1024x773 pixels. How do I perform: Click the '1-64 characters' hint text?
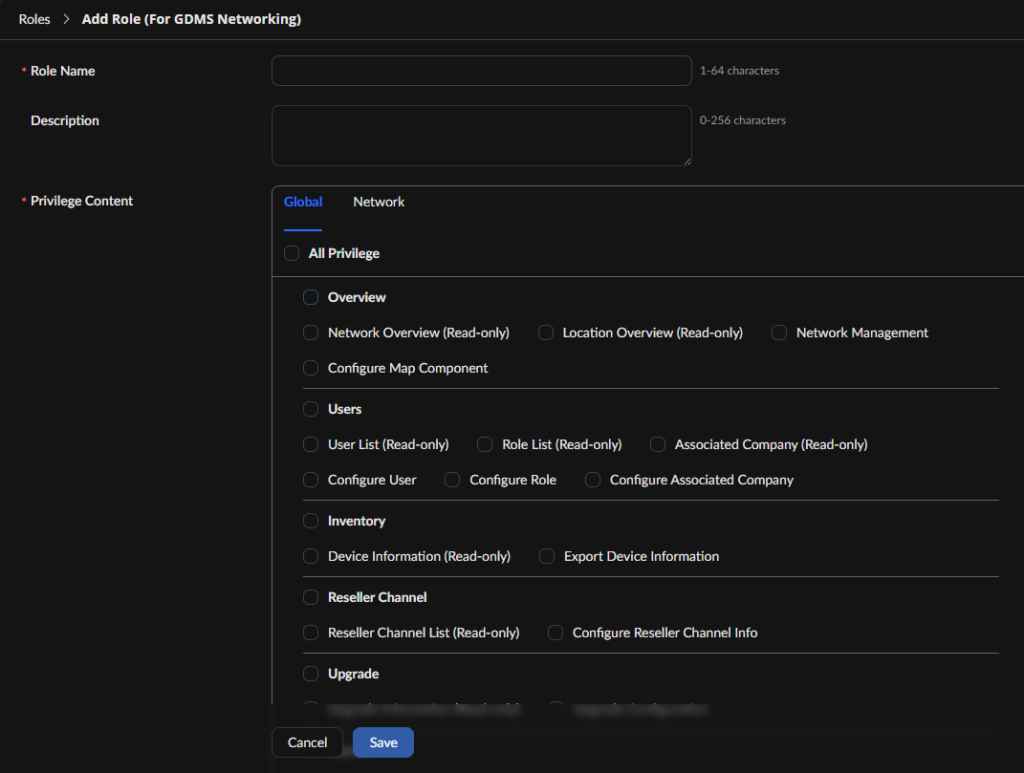pyautogui.click(x=739, y=71)
